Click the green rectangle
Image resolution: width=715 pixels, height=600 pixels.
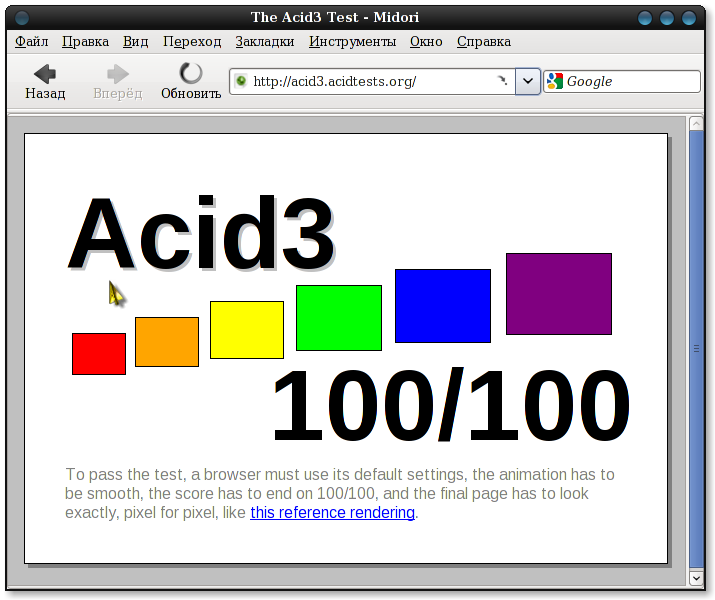pyautogui.click(x=339, y=318)
